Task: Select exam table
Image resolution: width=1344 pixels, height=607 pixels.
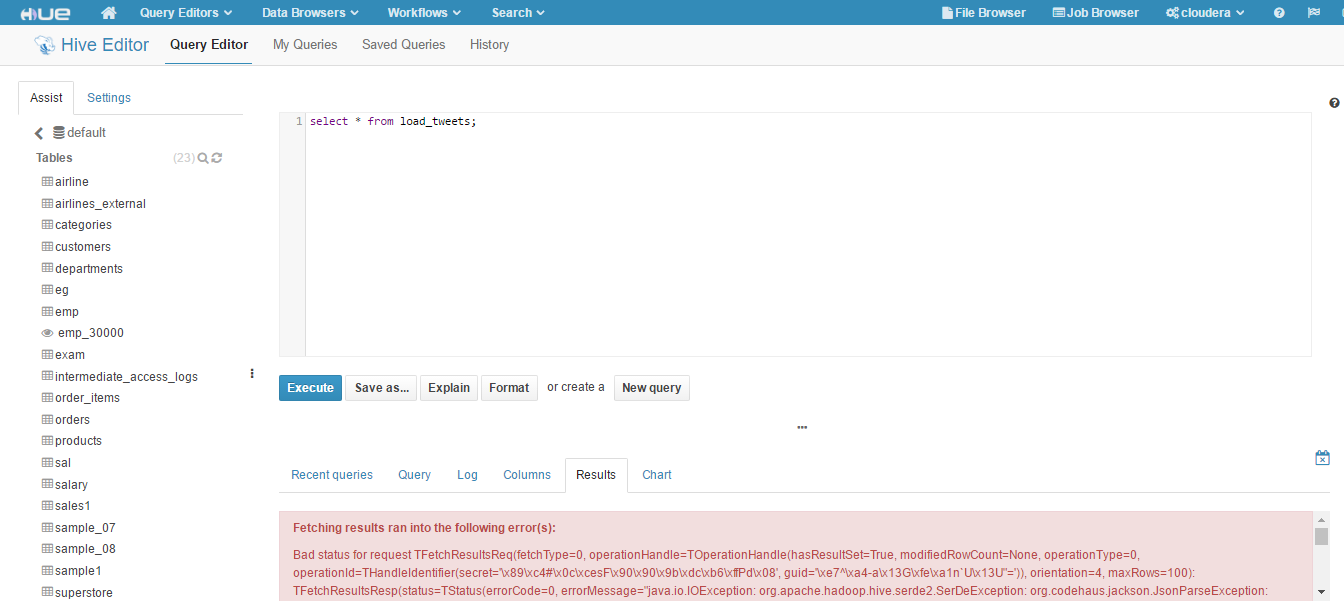Action: coord(70,355)
